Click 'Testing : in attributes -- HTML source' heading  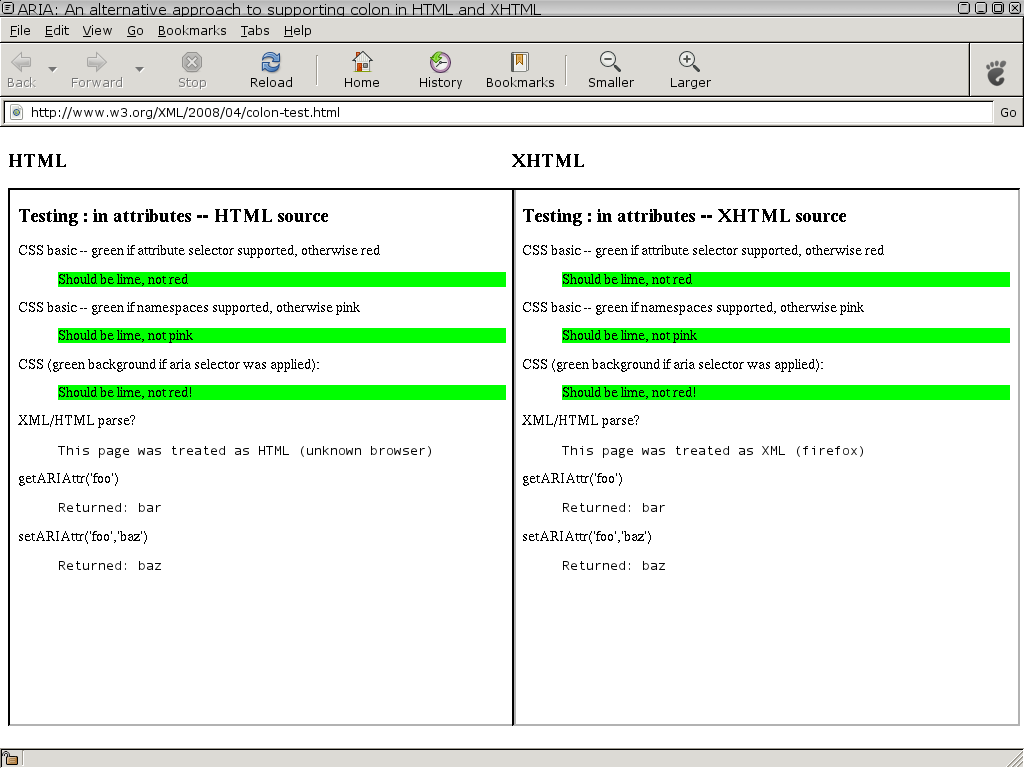tap(174, 216)
